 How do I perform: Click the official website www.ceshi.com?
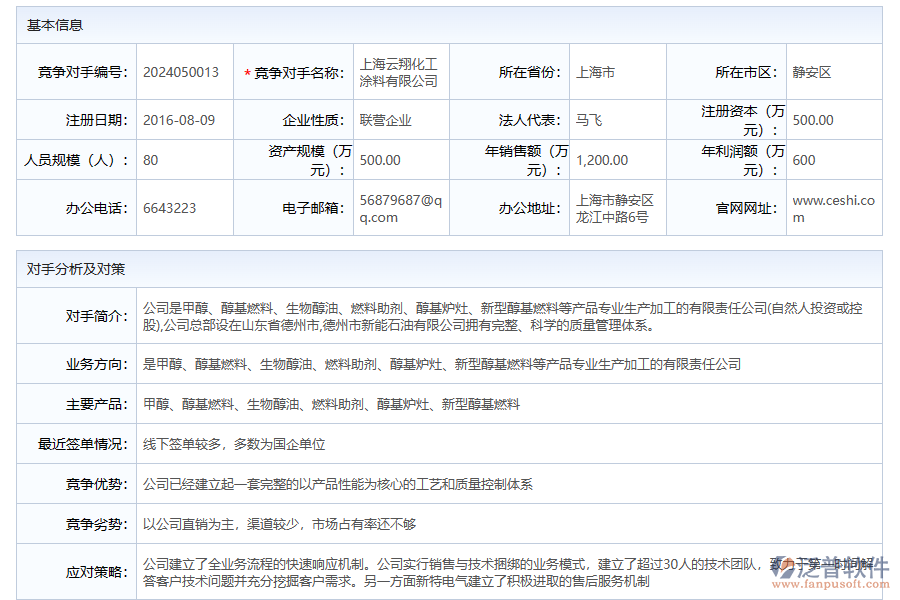tap(833, 208)
